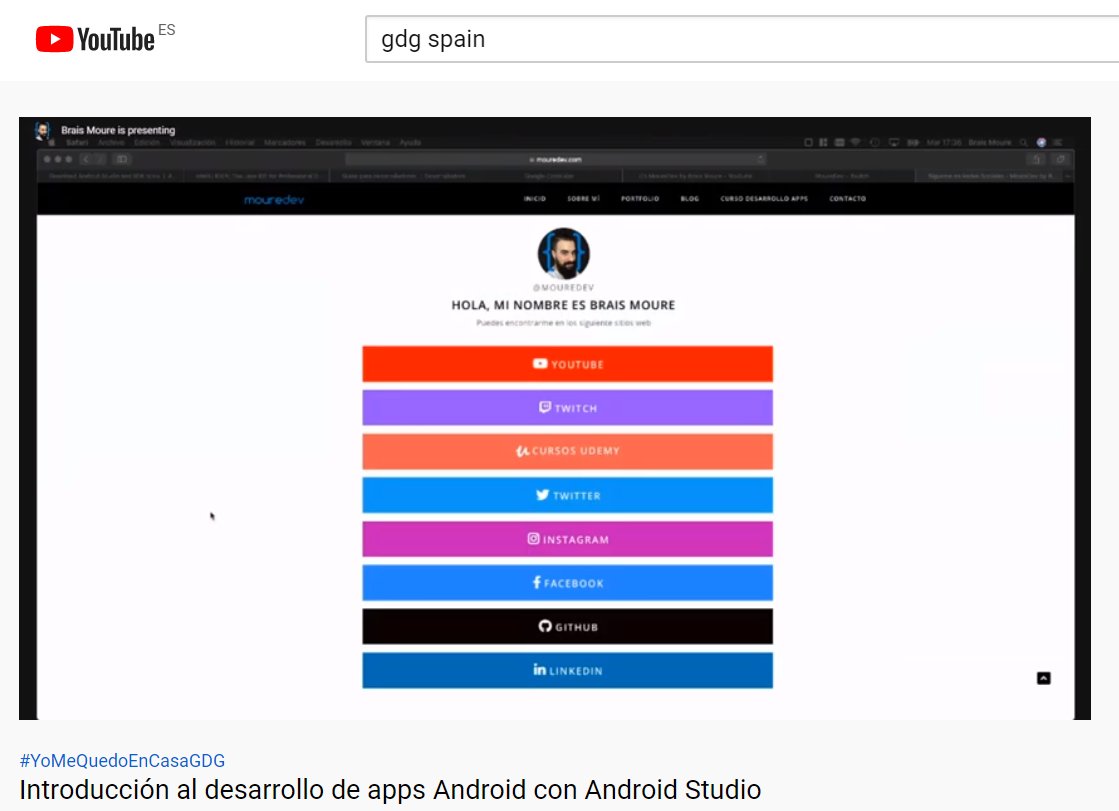
Task: Click Brais Moure's round profile photo
Action: tap(564, 253)
